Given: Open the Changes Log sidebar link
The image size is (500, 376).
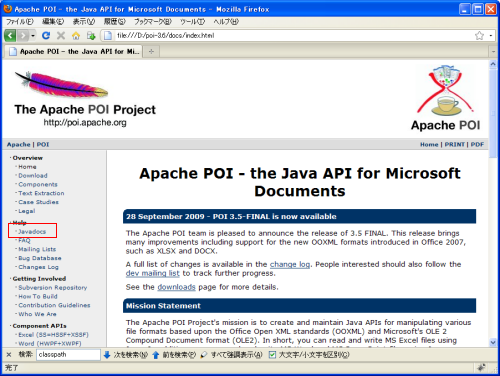Looking at the screenshot, I should point(38,267).
